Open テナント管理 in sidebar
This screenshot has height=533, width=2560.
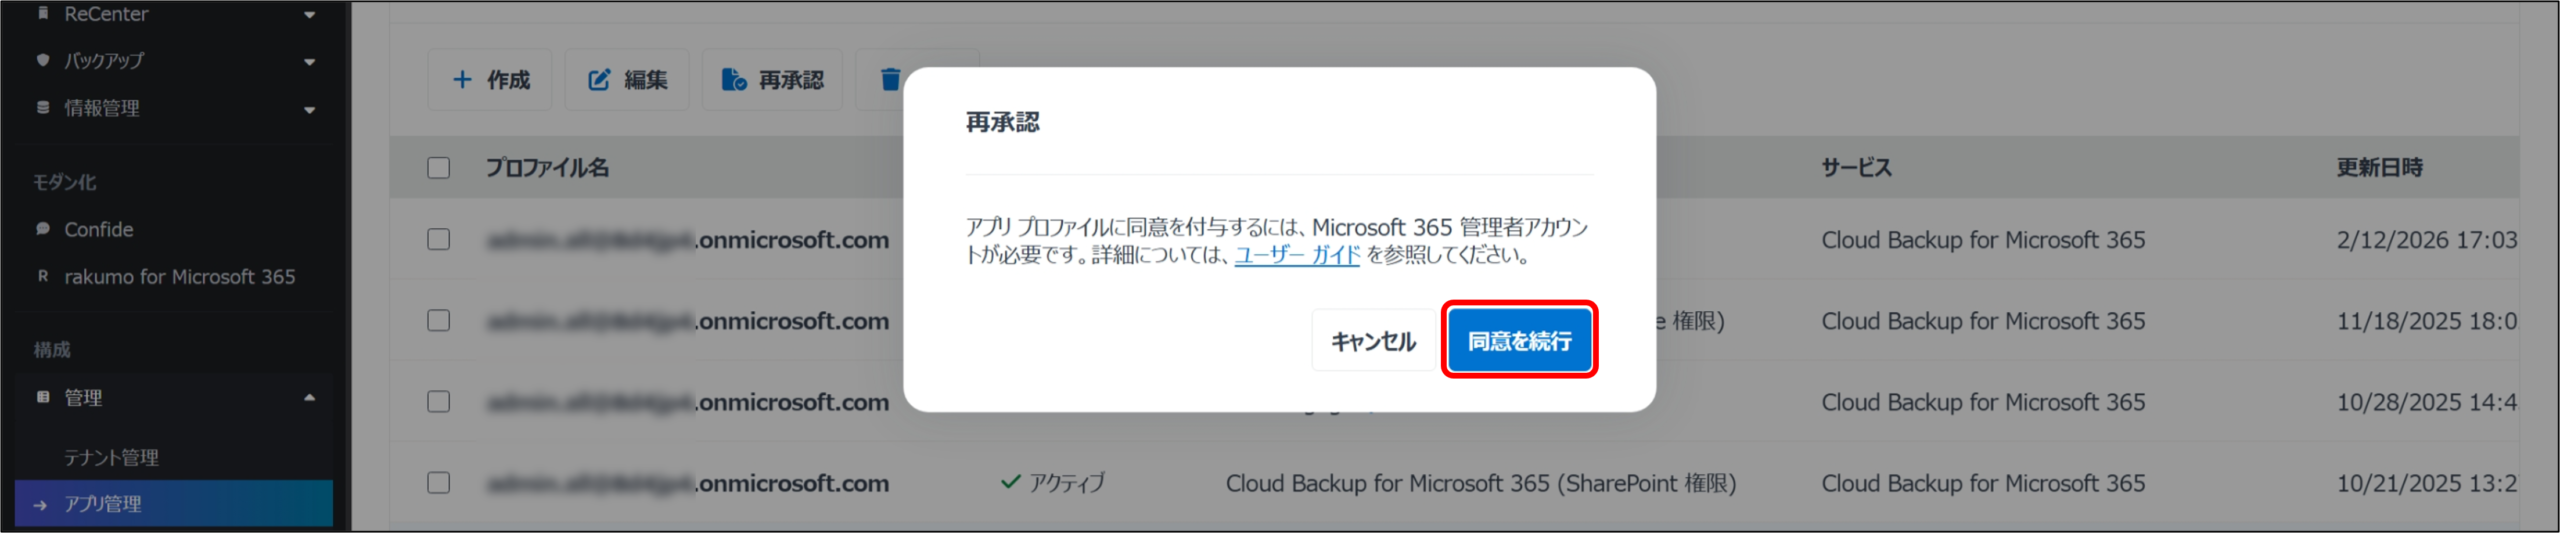(111, 457)
